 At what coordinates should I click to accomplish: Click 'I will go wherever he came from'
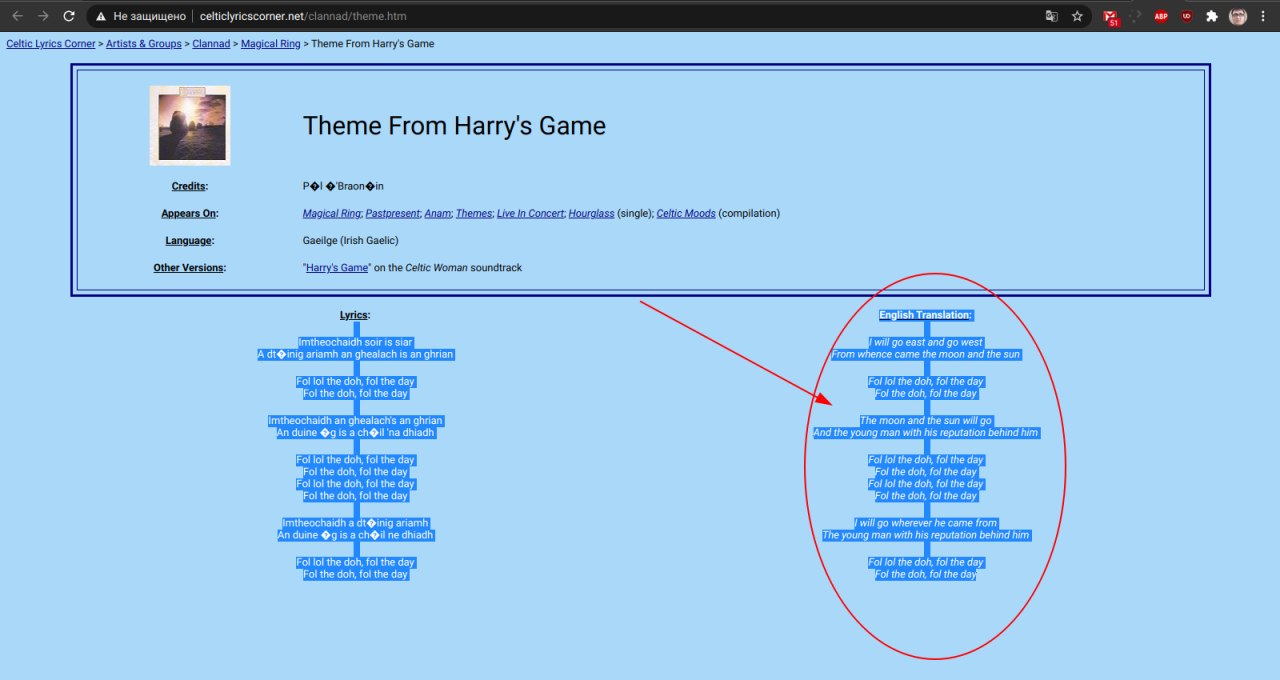pos(926,523)
